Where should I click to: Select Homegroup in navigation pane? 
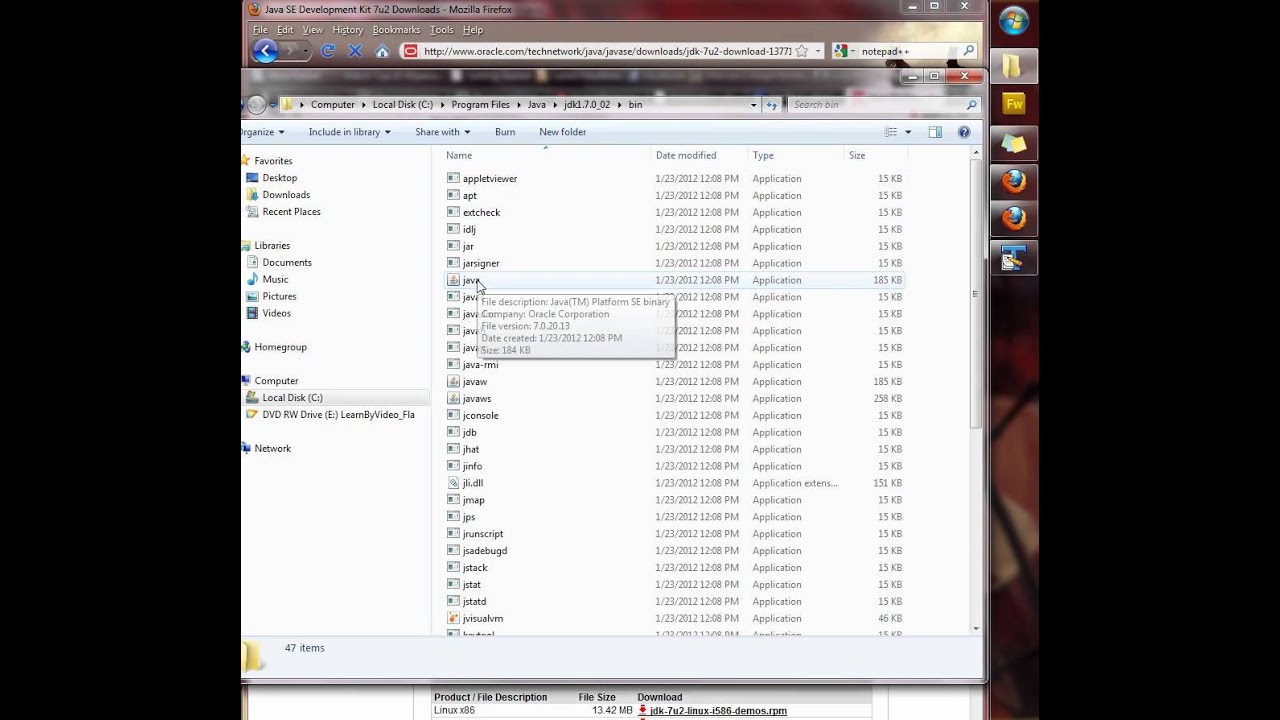click(280, 347)
